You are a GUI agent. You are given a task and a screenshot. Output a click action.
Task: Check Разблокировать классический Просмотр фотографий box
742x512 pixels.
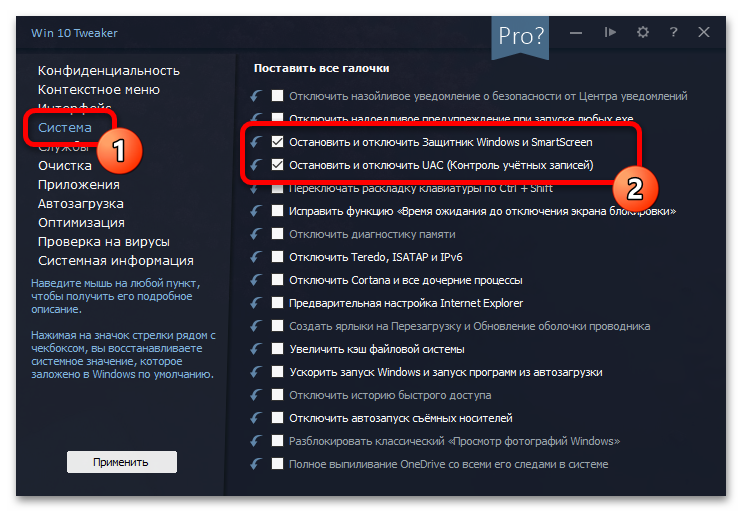click(277, 441)
